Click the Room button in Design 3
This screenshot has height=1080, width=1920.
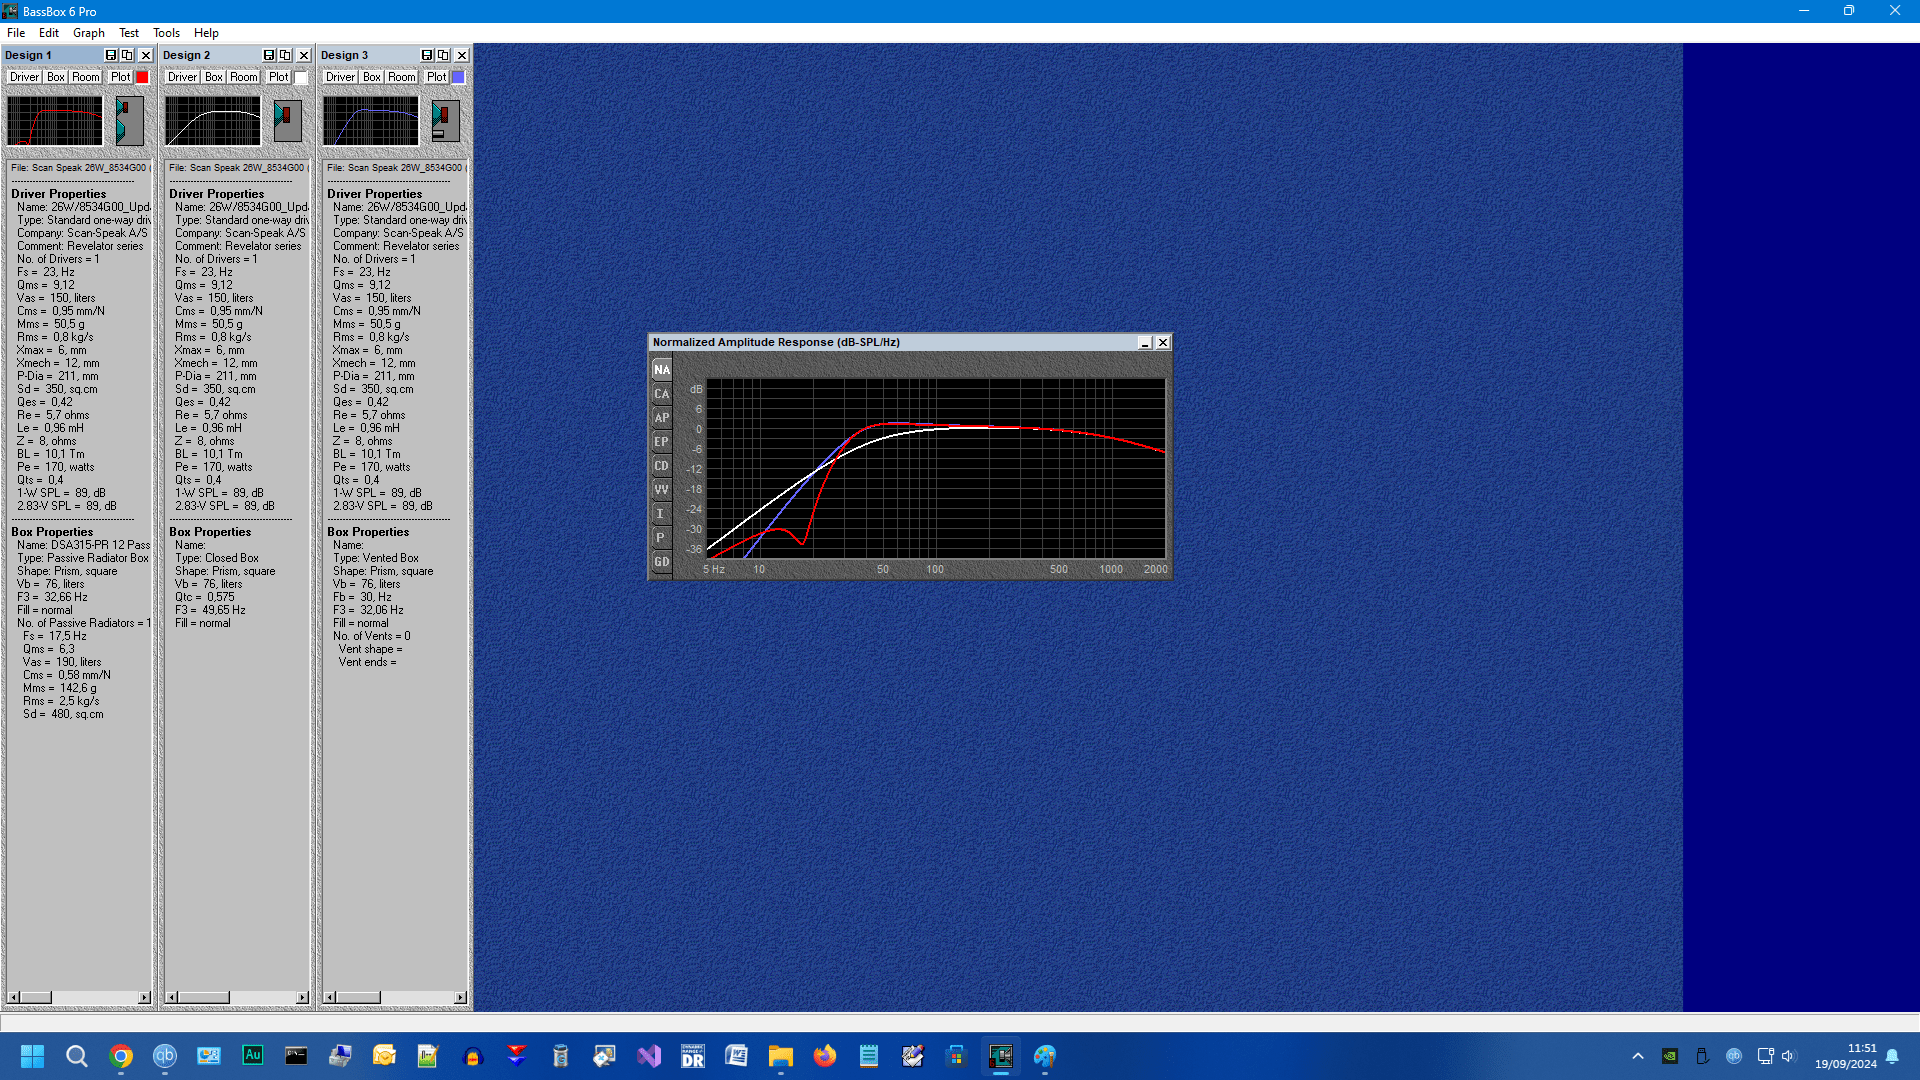tap(402, 77)
